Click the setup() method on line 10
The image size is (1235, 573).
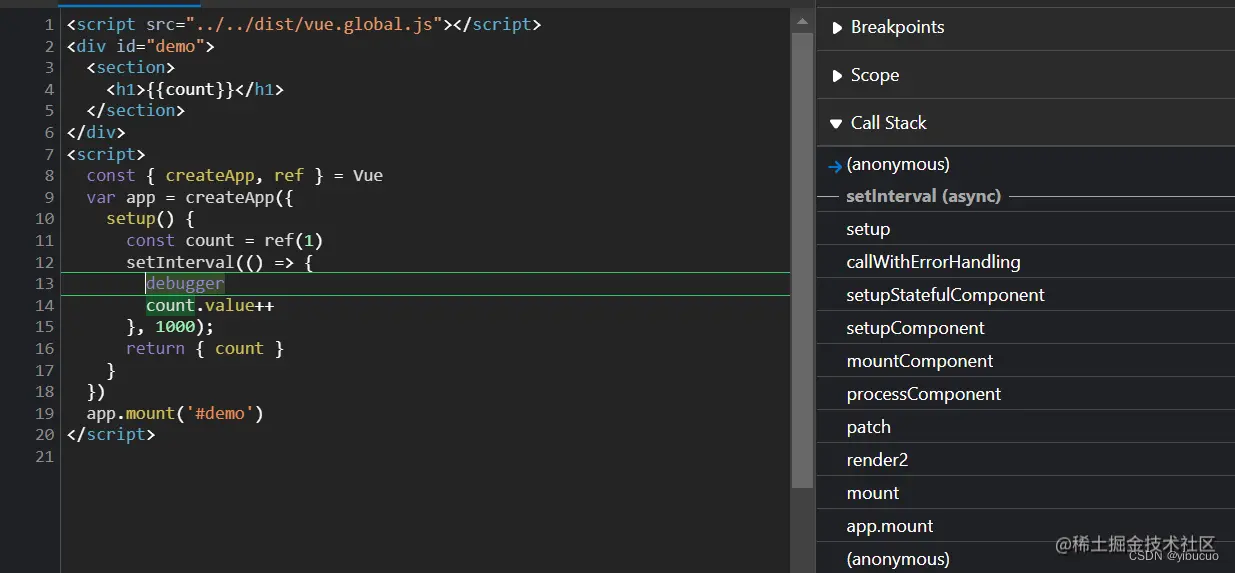pyautogui.click(x=150, y=218)
